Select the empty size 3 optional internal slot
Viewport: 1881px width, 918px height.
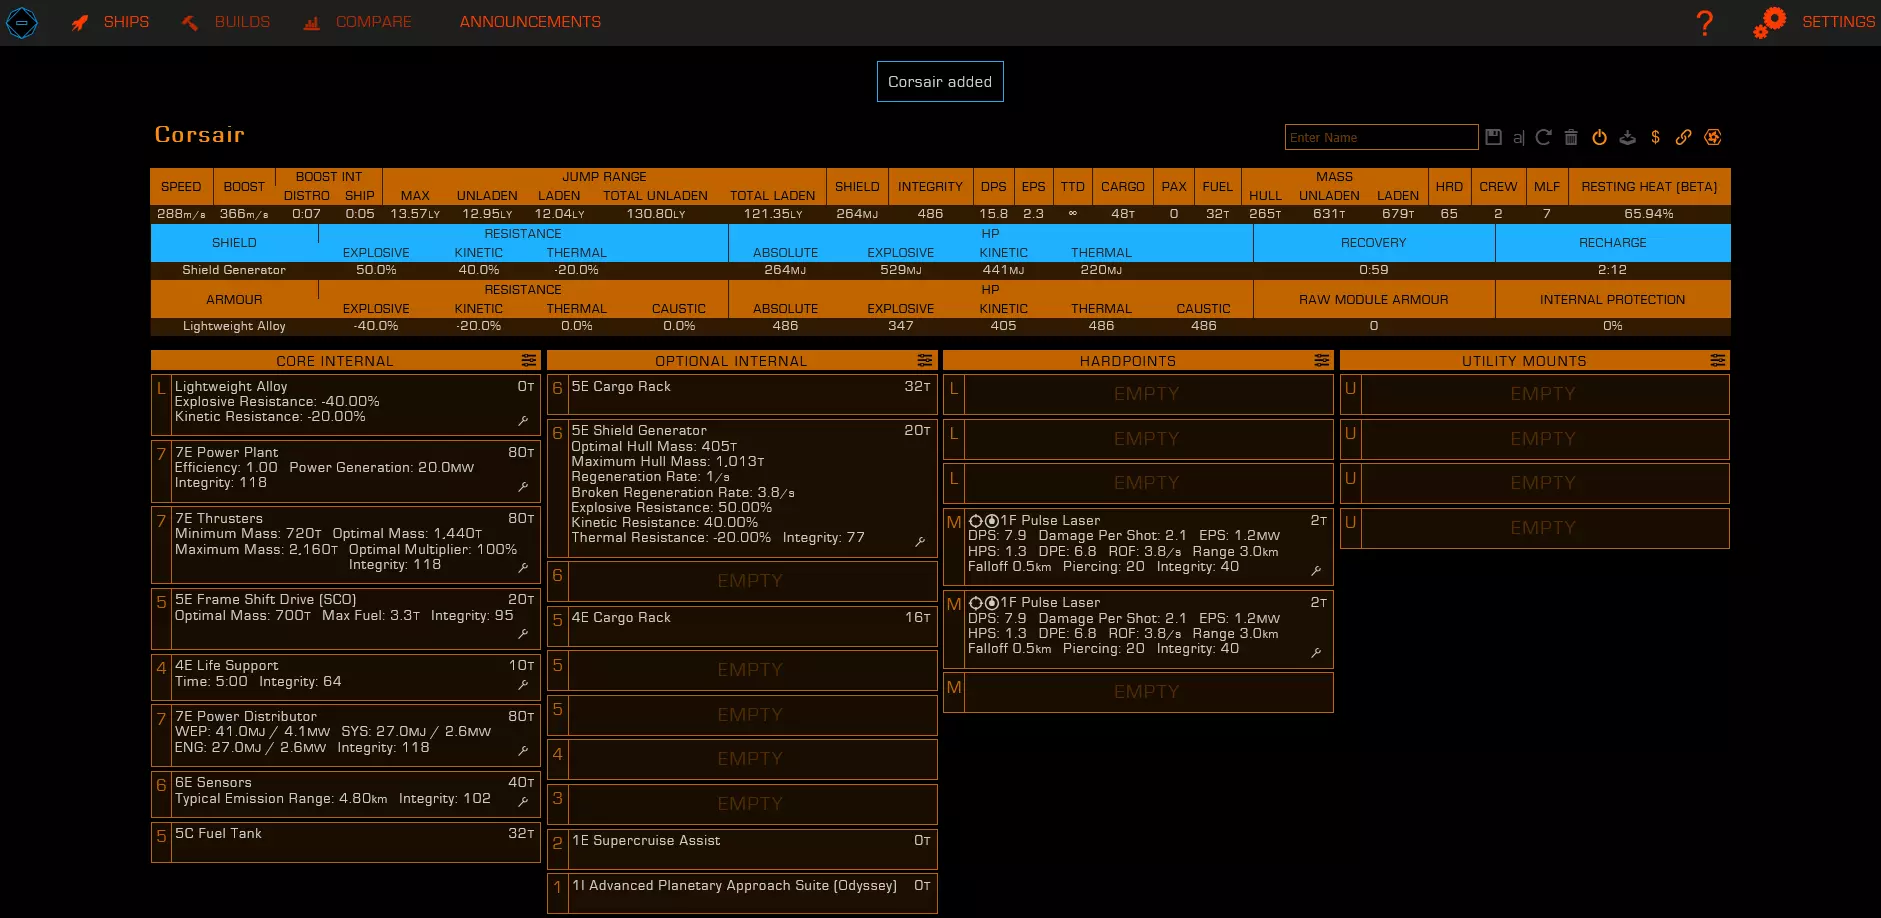click(x=742, y=804)
